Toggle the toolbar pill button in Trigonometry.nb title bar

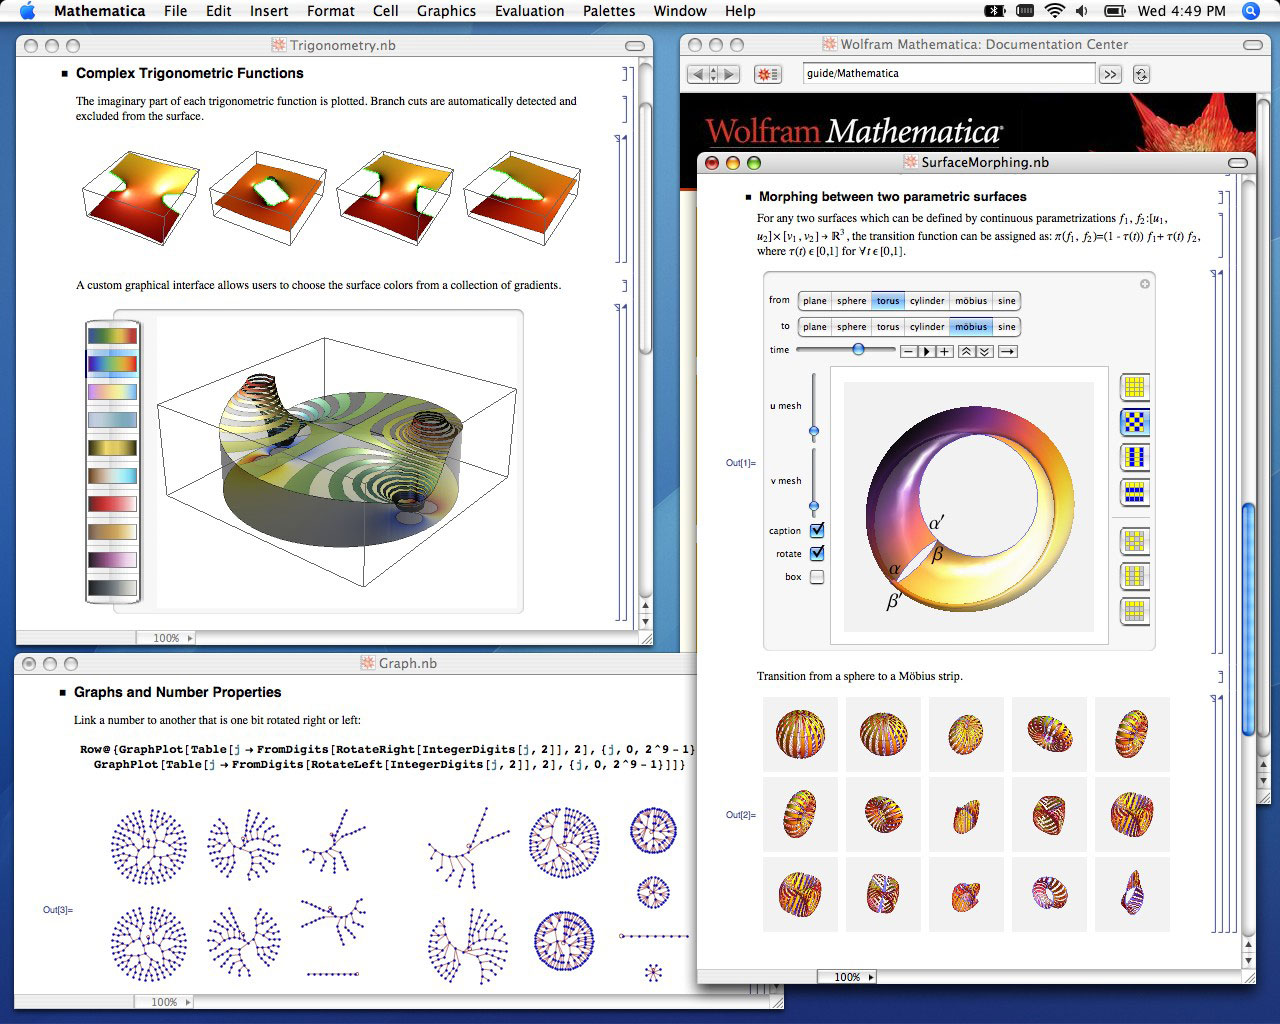tap(634, 46)
